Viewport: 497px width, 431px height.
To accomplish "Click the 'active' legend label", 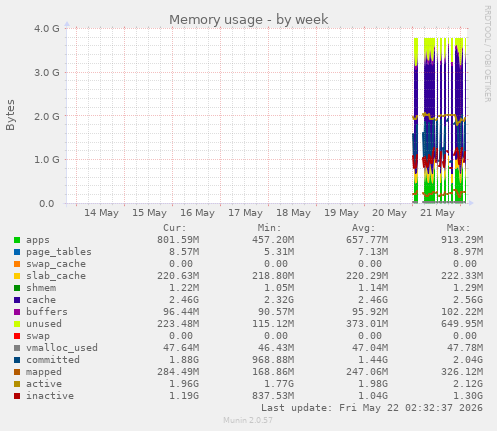I will click(x=44, y=384).
